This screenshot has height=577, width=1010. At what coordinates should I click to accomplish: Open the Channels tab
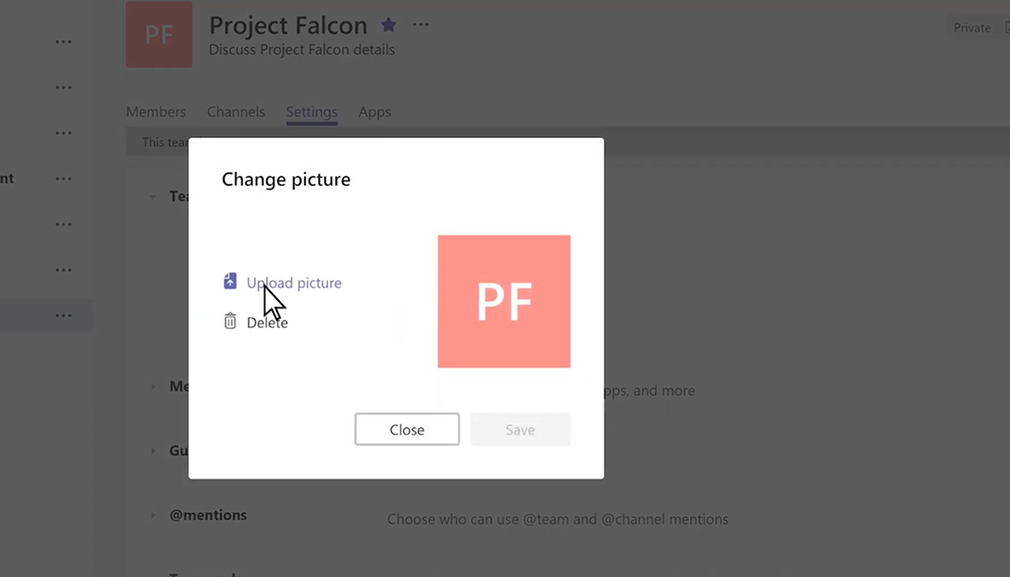236,111
